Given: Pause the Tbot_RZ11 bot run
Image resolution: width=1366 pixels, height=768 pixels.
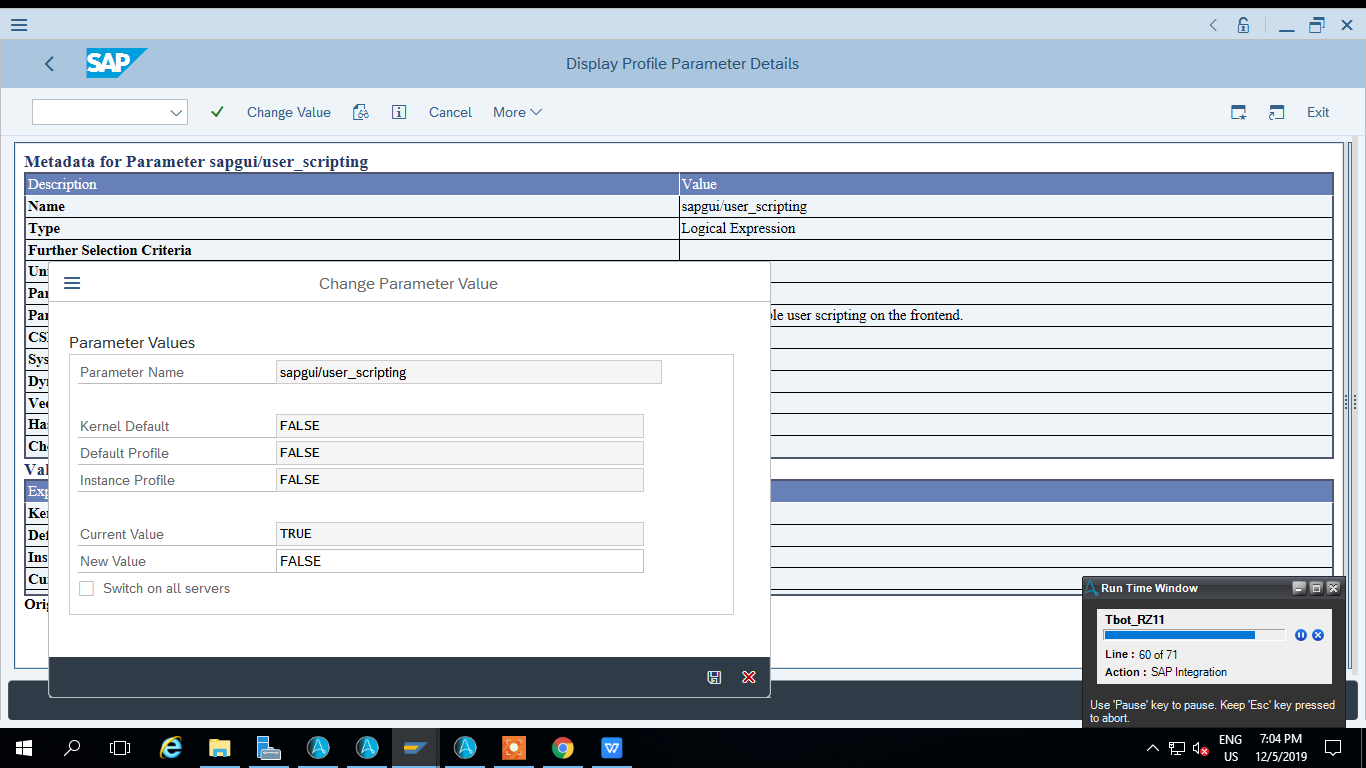Looking at the screenshot, I should pos(1300,635).
